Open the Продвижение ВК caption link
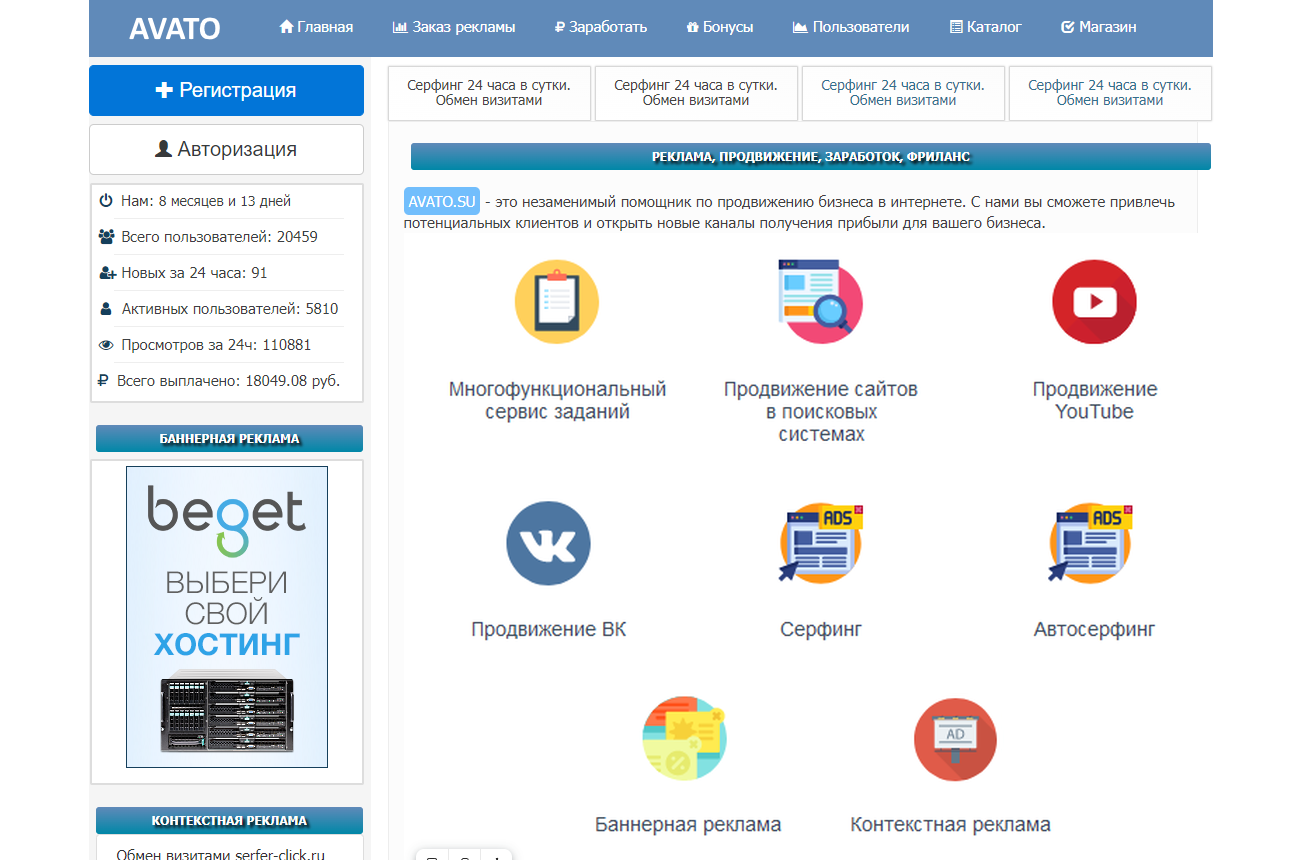Viewport: 1301px width, 860px height. pos(549,629)
